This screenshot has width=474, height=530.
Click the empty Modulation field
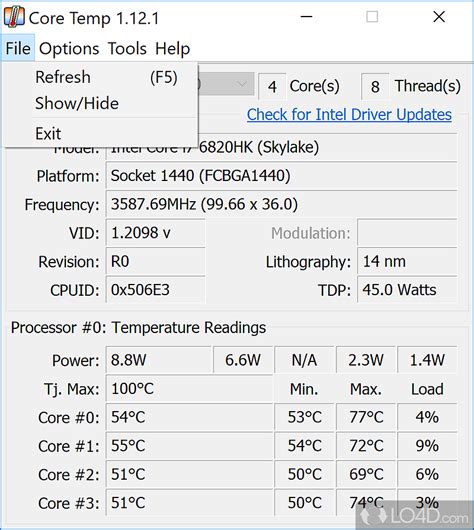pyautogui.click(x=407, y=233)
